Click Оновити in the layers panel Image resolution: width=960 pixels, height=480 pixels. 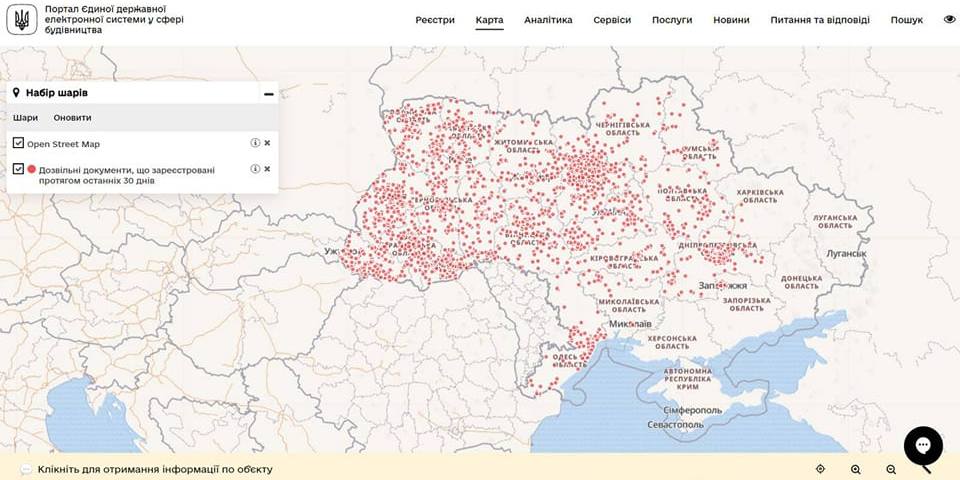pos(72,118)
